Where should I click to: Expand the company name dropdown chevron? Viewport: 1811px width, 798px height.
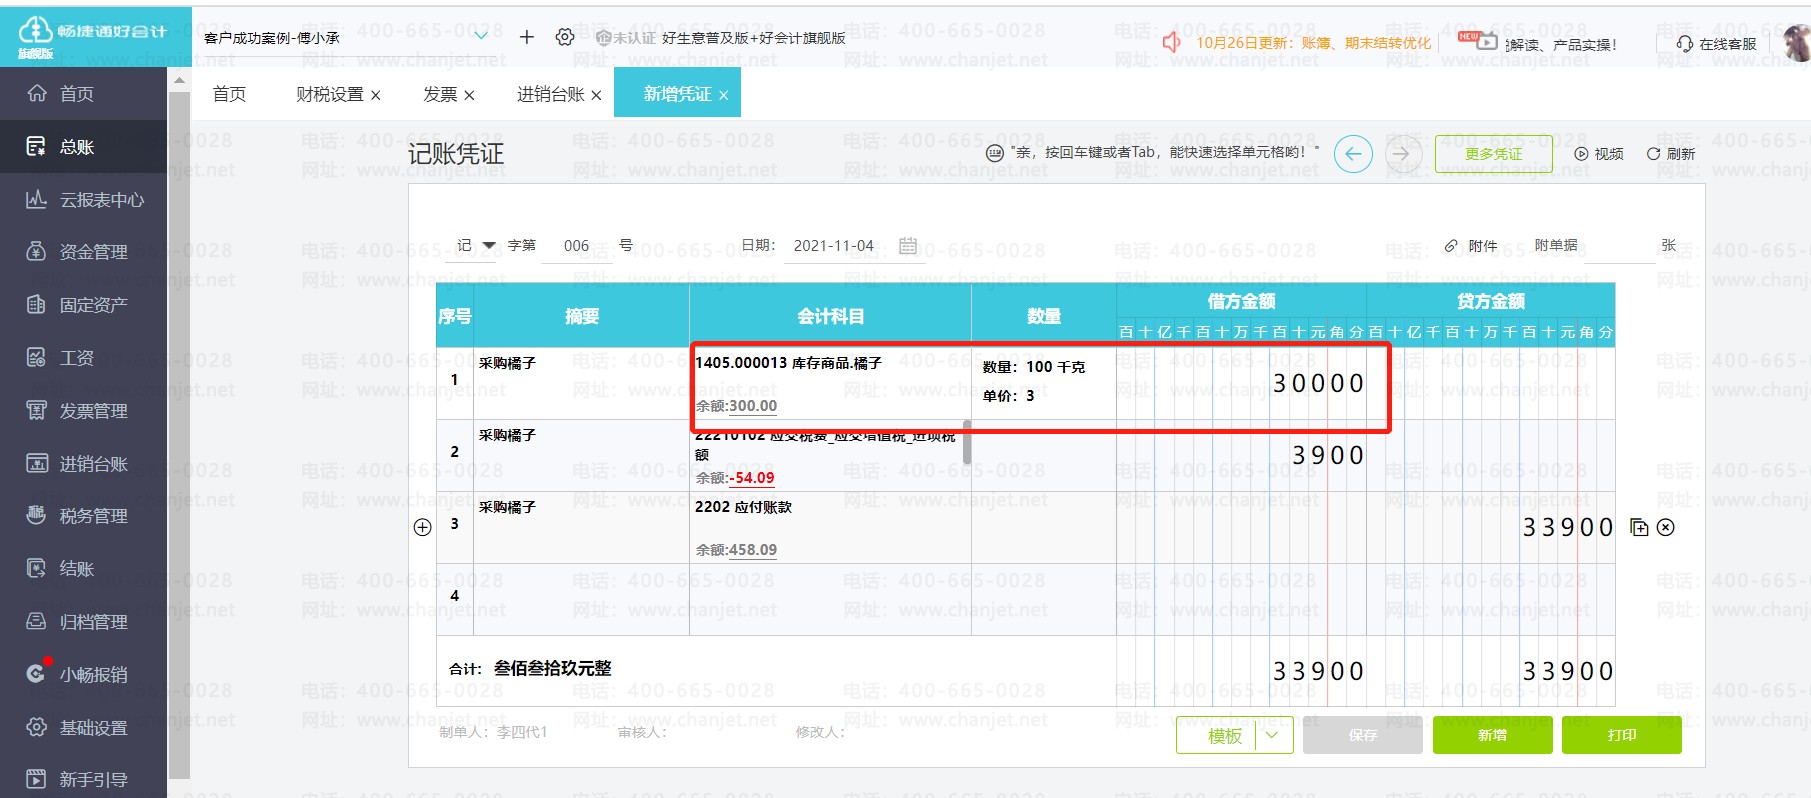pyautogui.click(x=481, y=37)
